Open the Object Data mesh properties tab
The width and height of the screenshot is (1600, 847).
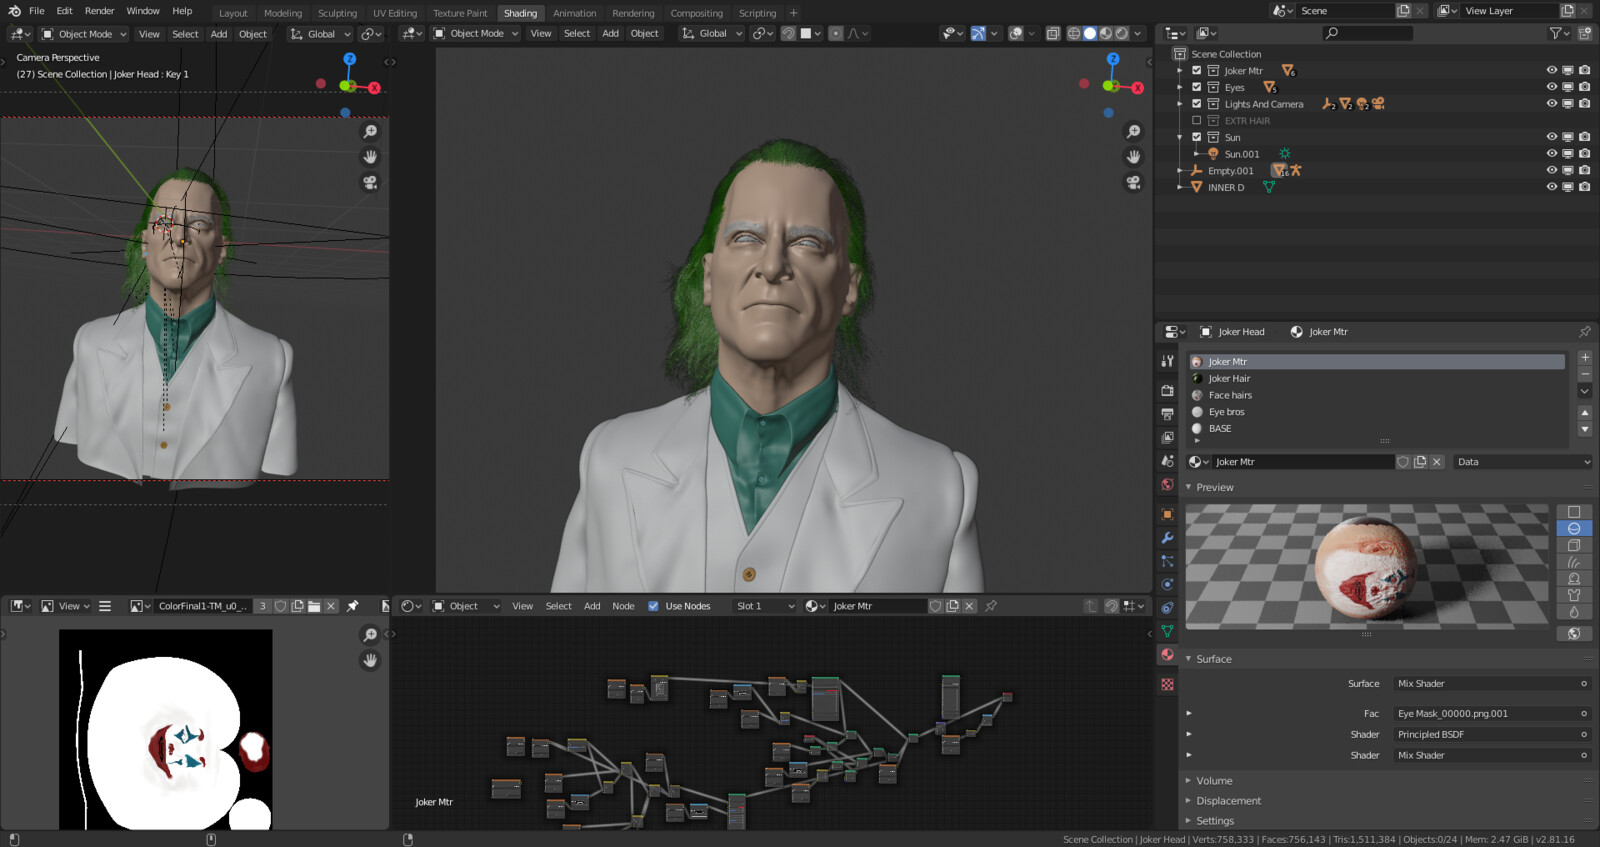pos(1167,631)
